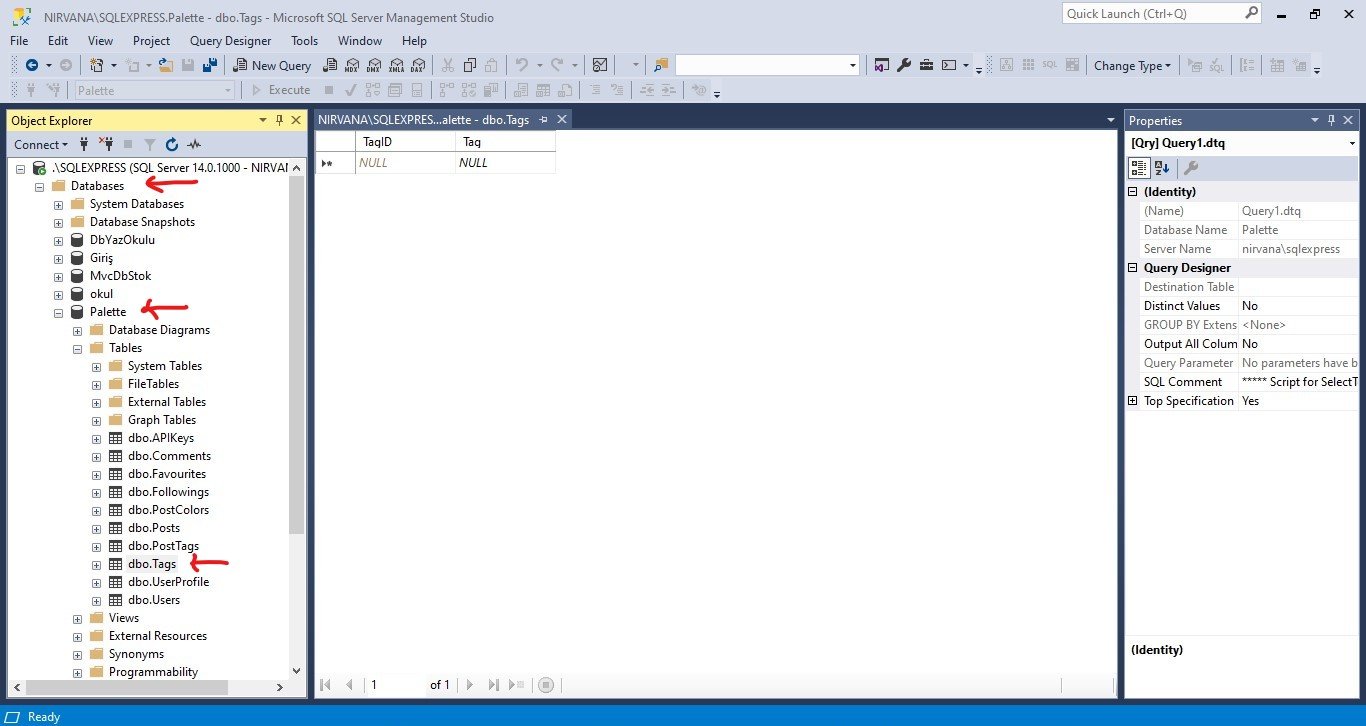
Task: Click the Disconnect icon in Object Explorer
Action: (105, 144)
